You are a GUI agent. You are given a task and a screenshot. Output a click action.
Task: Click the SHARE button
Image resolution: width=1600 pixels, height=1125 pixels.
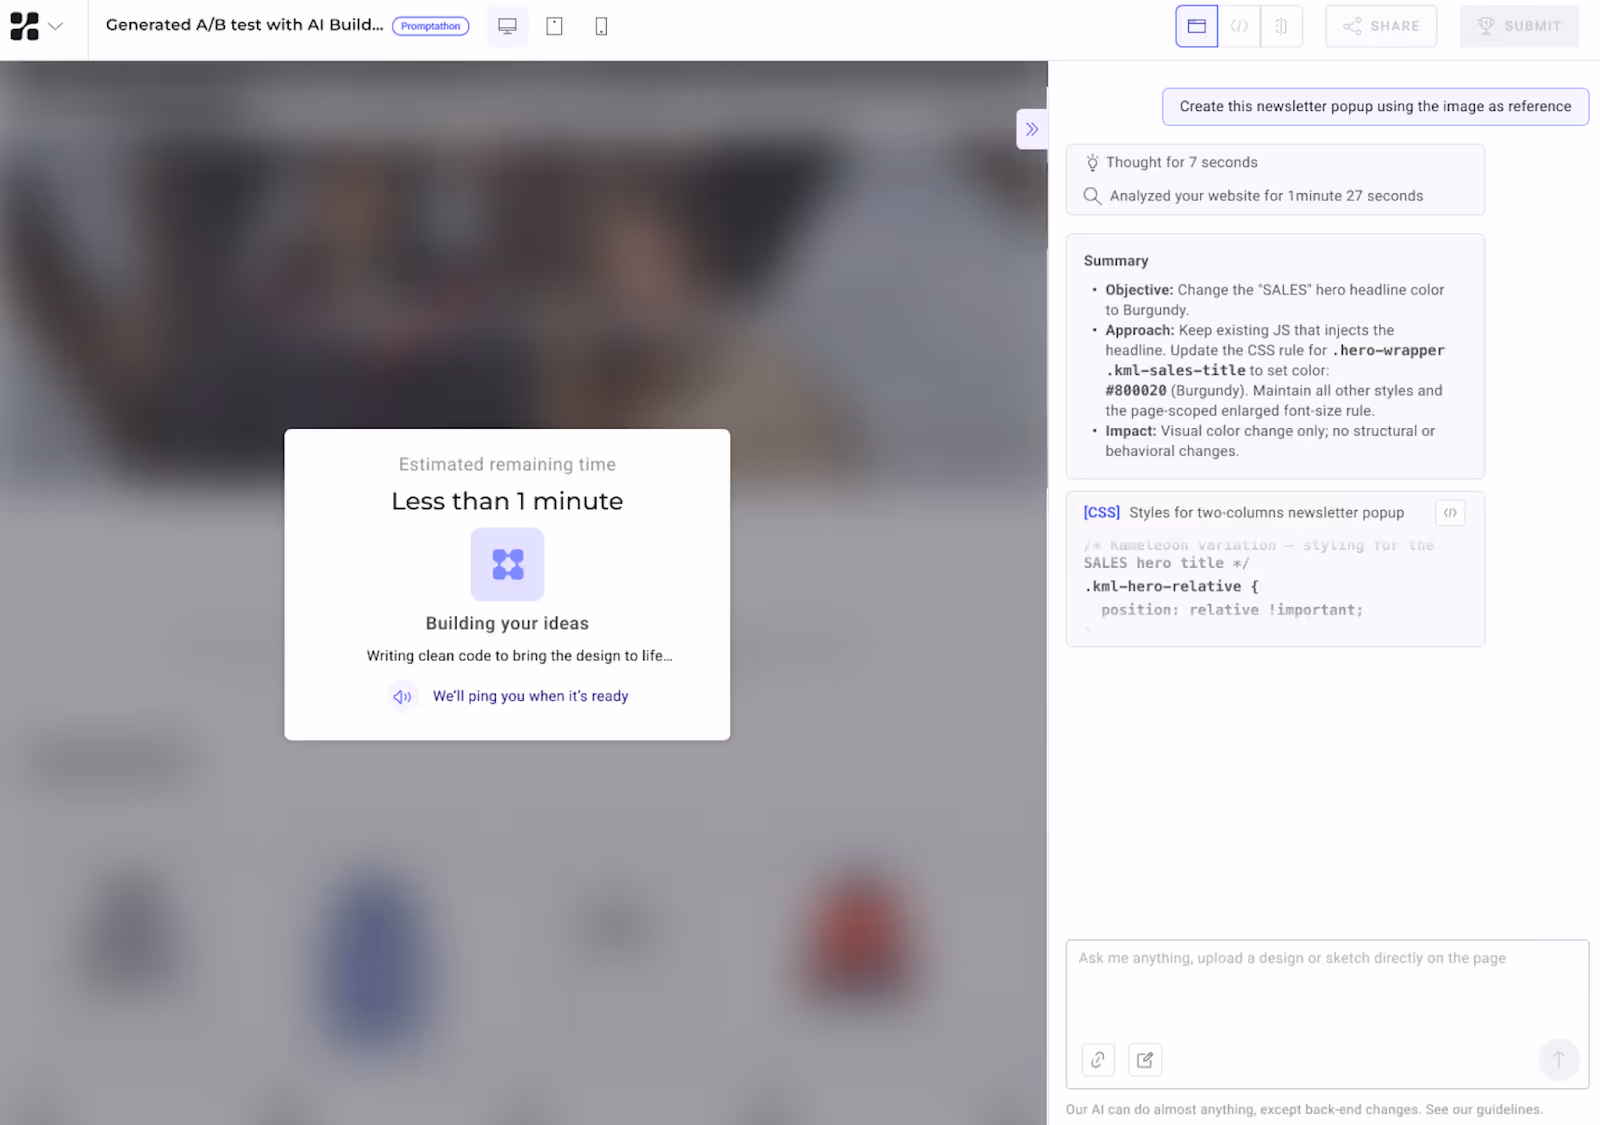(x=1381, y=26)
